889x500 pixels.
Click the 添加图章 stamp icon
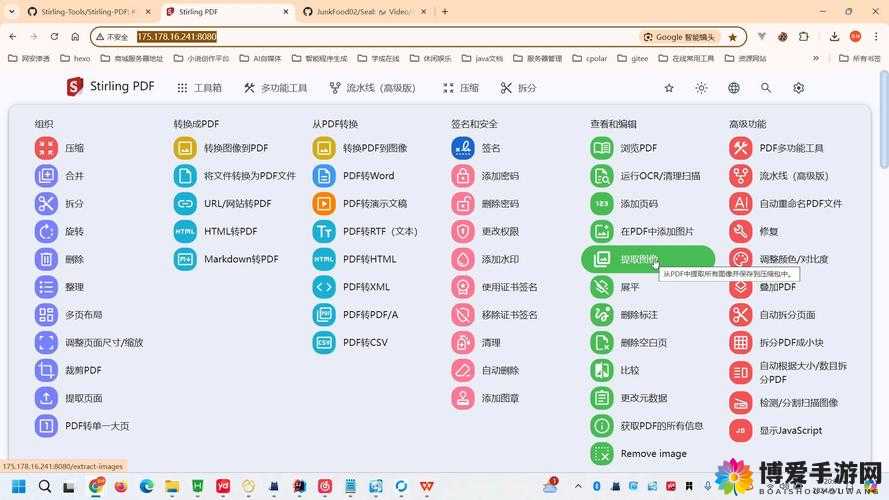point(463,398)
